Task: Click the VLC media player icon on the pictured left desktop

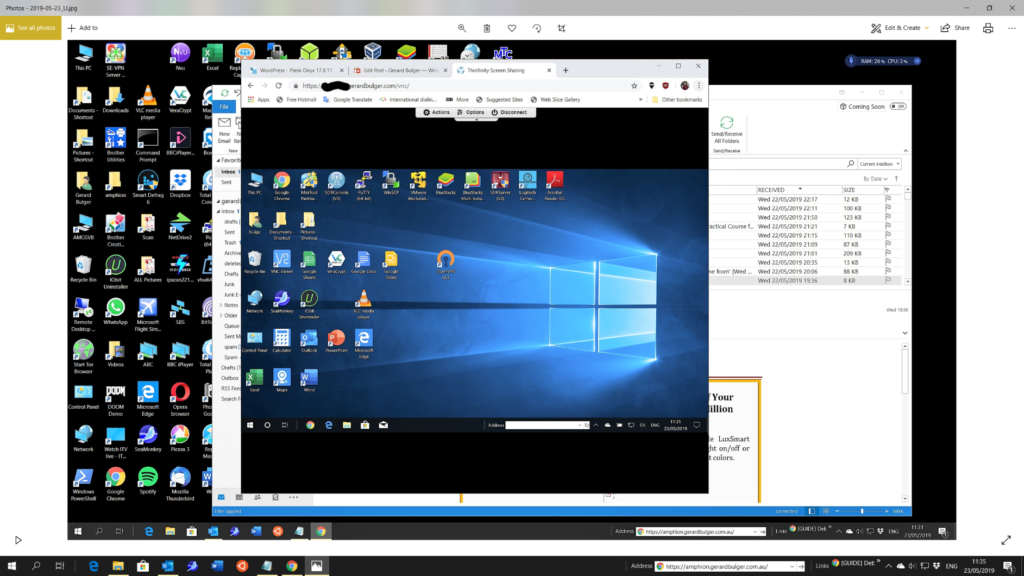Action: tap(148, 103)
